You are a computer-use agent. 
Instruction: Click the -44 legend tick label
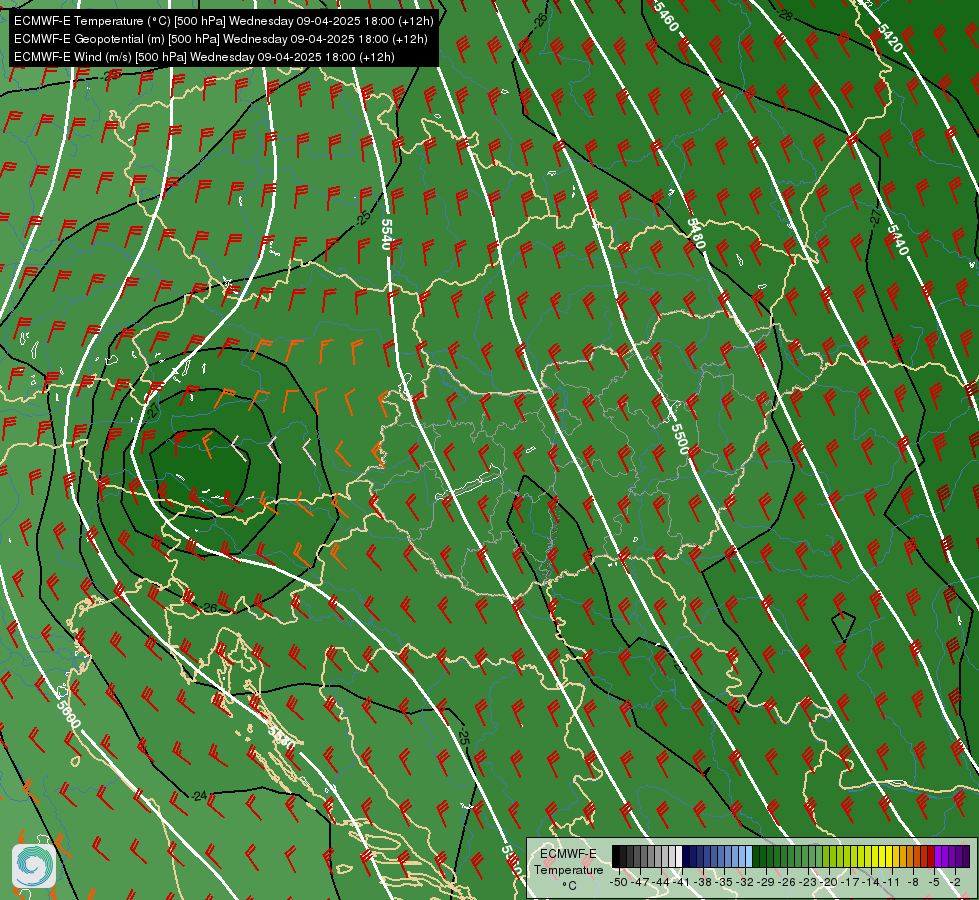661,882
